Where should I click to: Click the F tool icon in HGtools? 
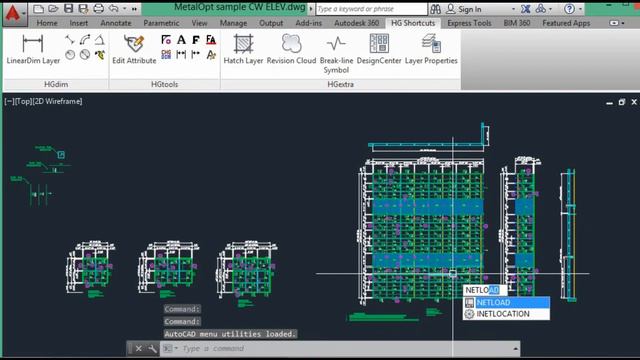(196, 40)
